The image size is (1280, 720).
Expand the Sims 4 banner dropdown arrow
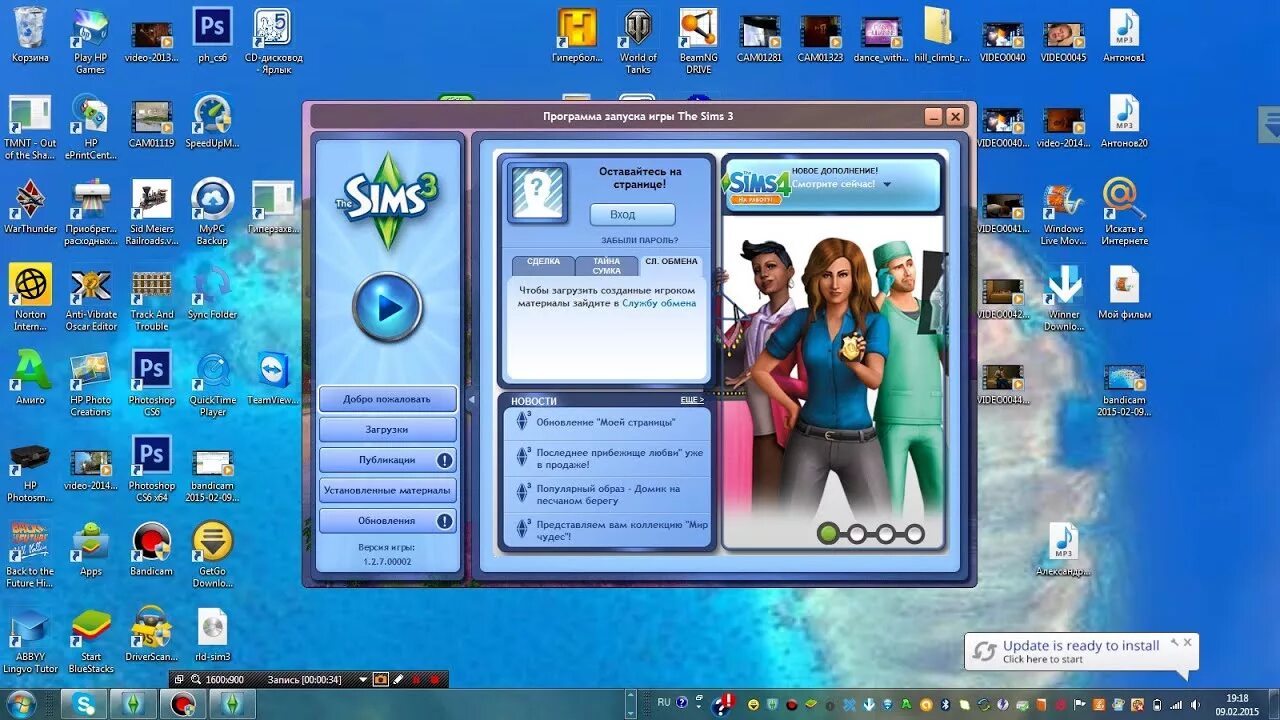tap(887, 185)
